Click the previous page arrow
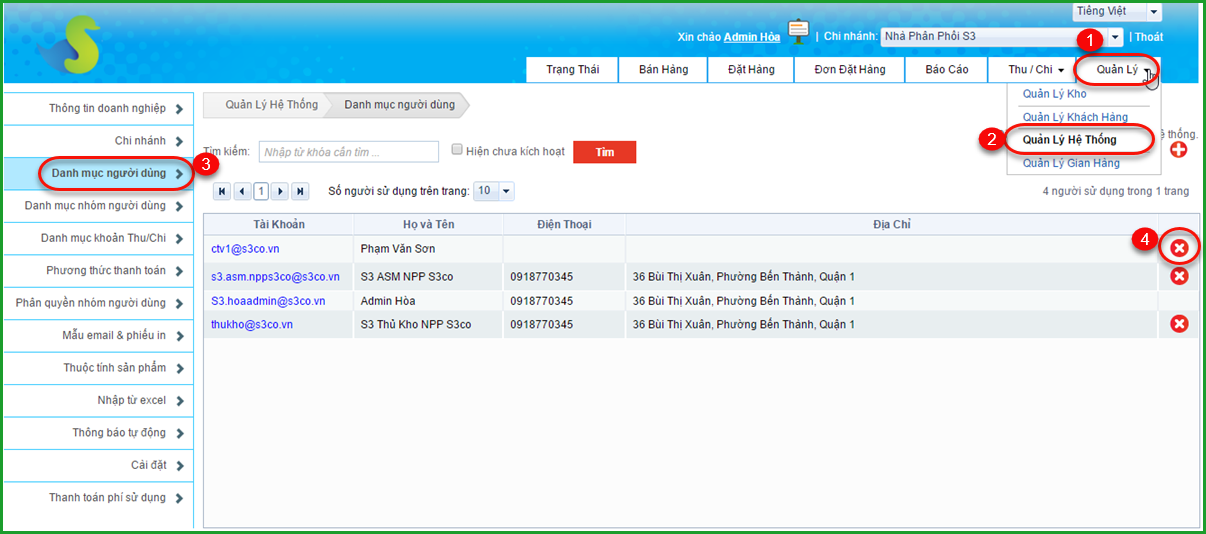Viewport: 1206px width, 534px height. pyautogui.click(x=242, y=191)
